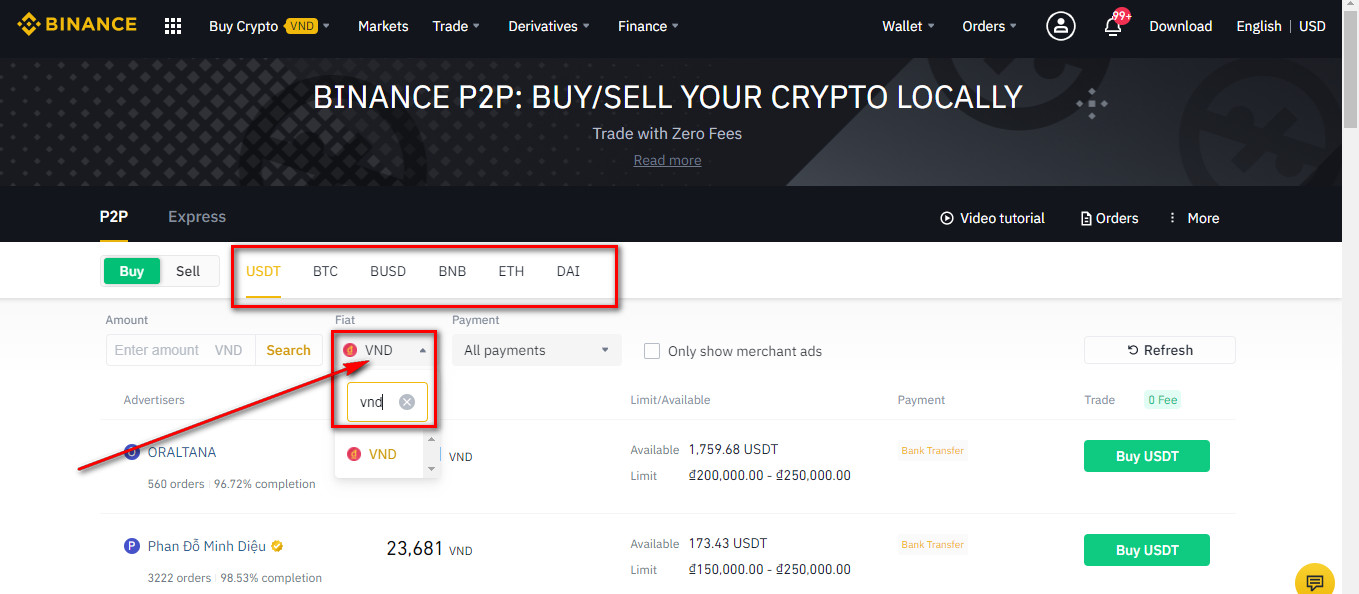Switch to the Express tab
Image resolution: width=1359 pixels, height=594 pixels.
point(197,217)
